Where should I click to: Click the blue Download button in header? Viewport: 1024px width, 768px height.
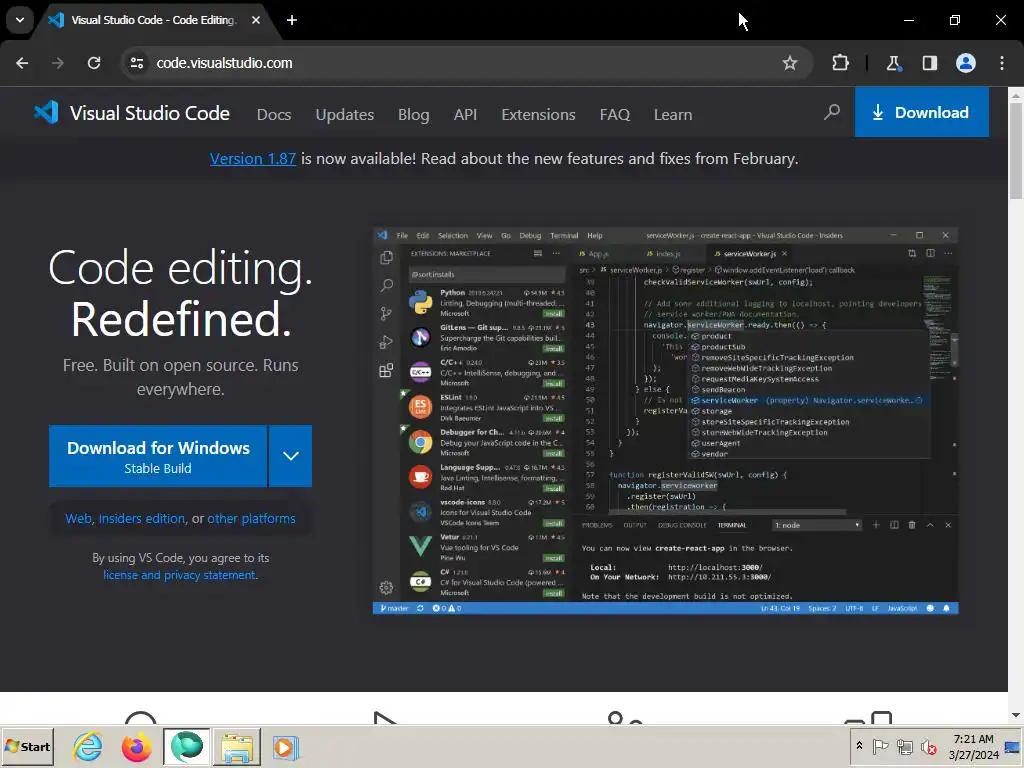[921, 112]
